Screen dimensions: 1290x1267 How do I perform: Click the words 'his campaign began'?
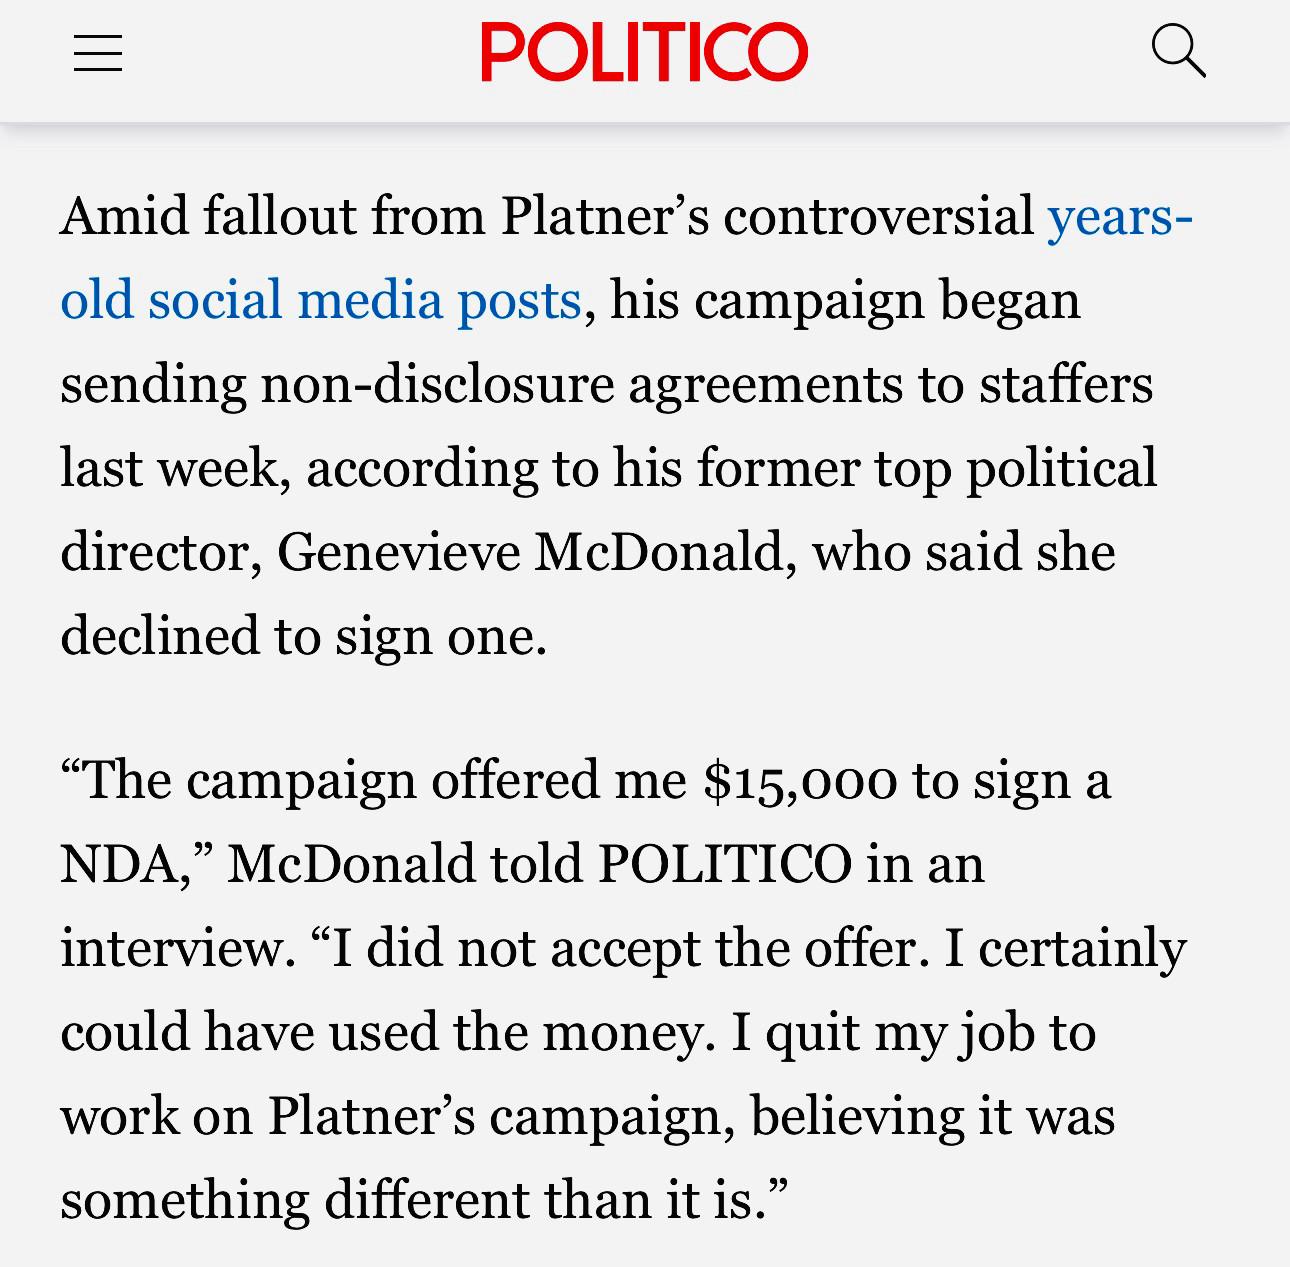pos(845,300)
